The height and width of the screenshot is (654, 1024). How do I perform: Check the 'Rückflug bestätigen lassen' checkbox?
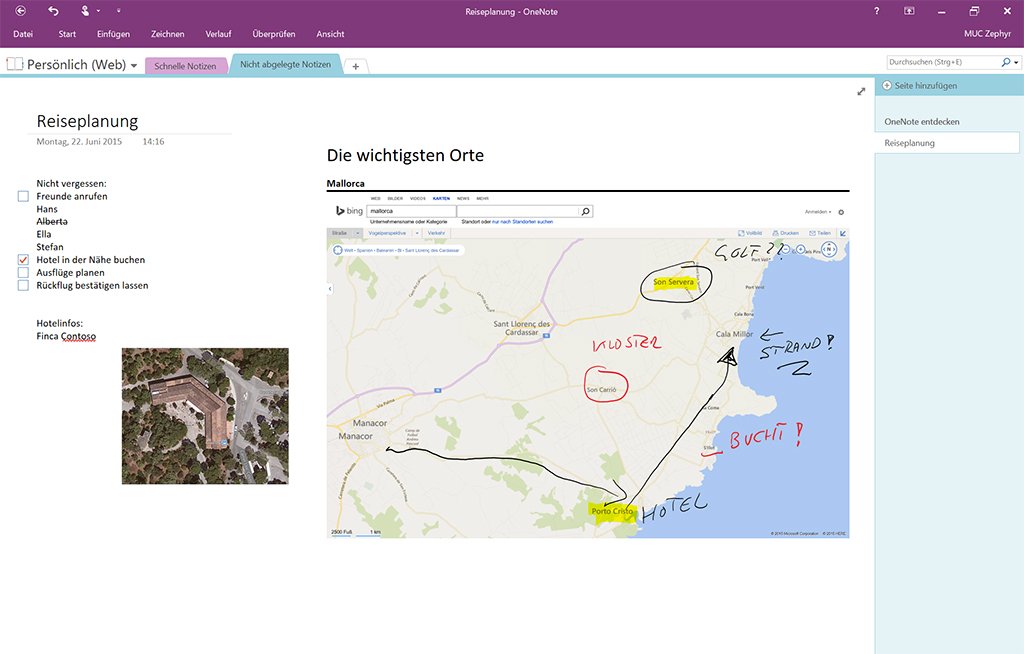point(23,286)
